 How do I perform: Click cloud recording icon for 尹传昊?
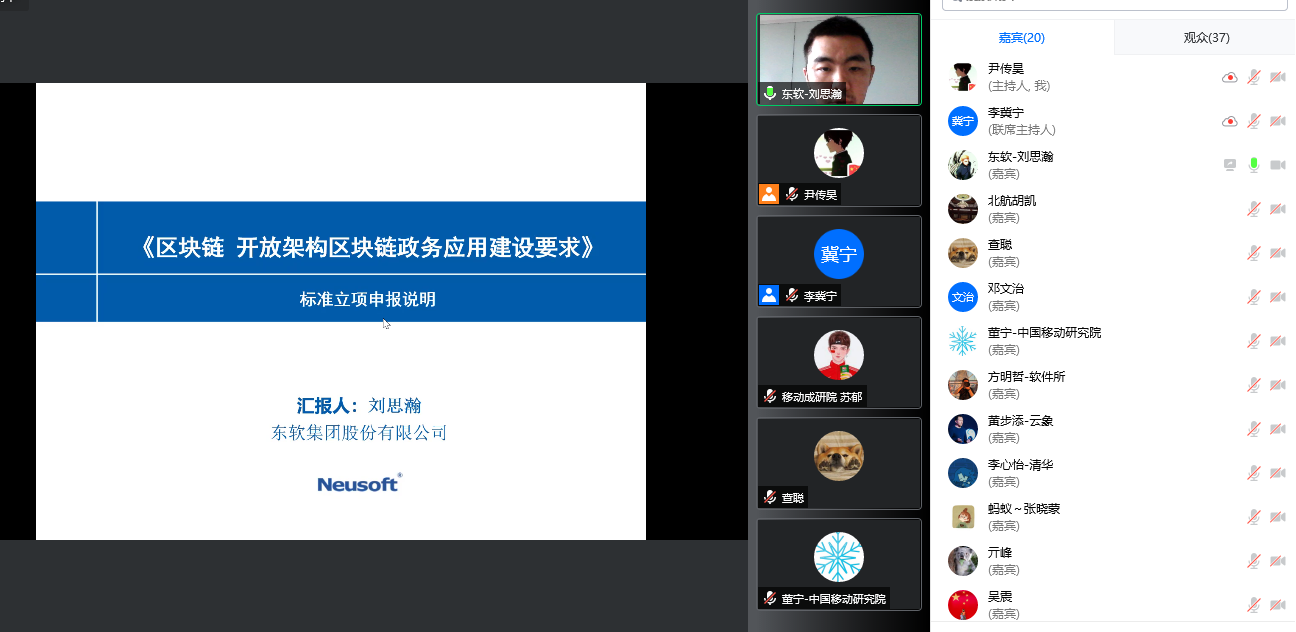pos(1230,77)
